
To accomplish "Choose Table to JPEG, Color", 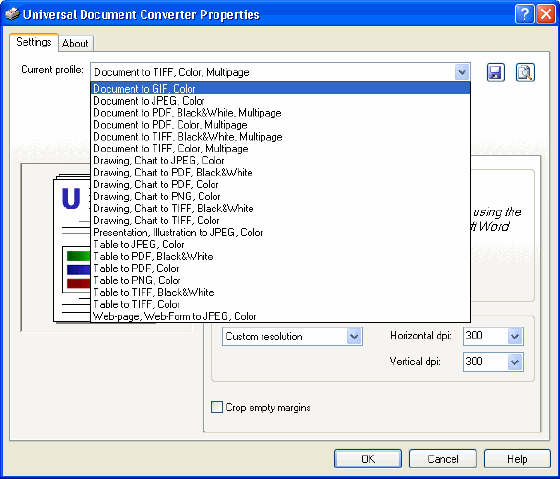I will click(x=280, y=244).
